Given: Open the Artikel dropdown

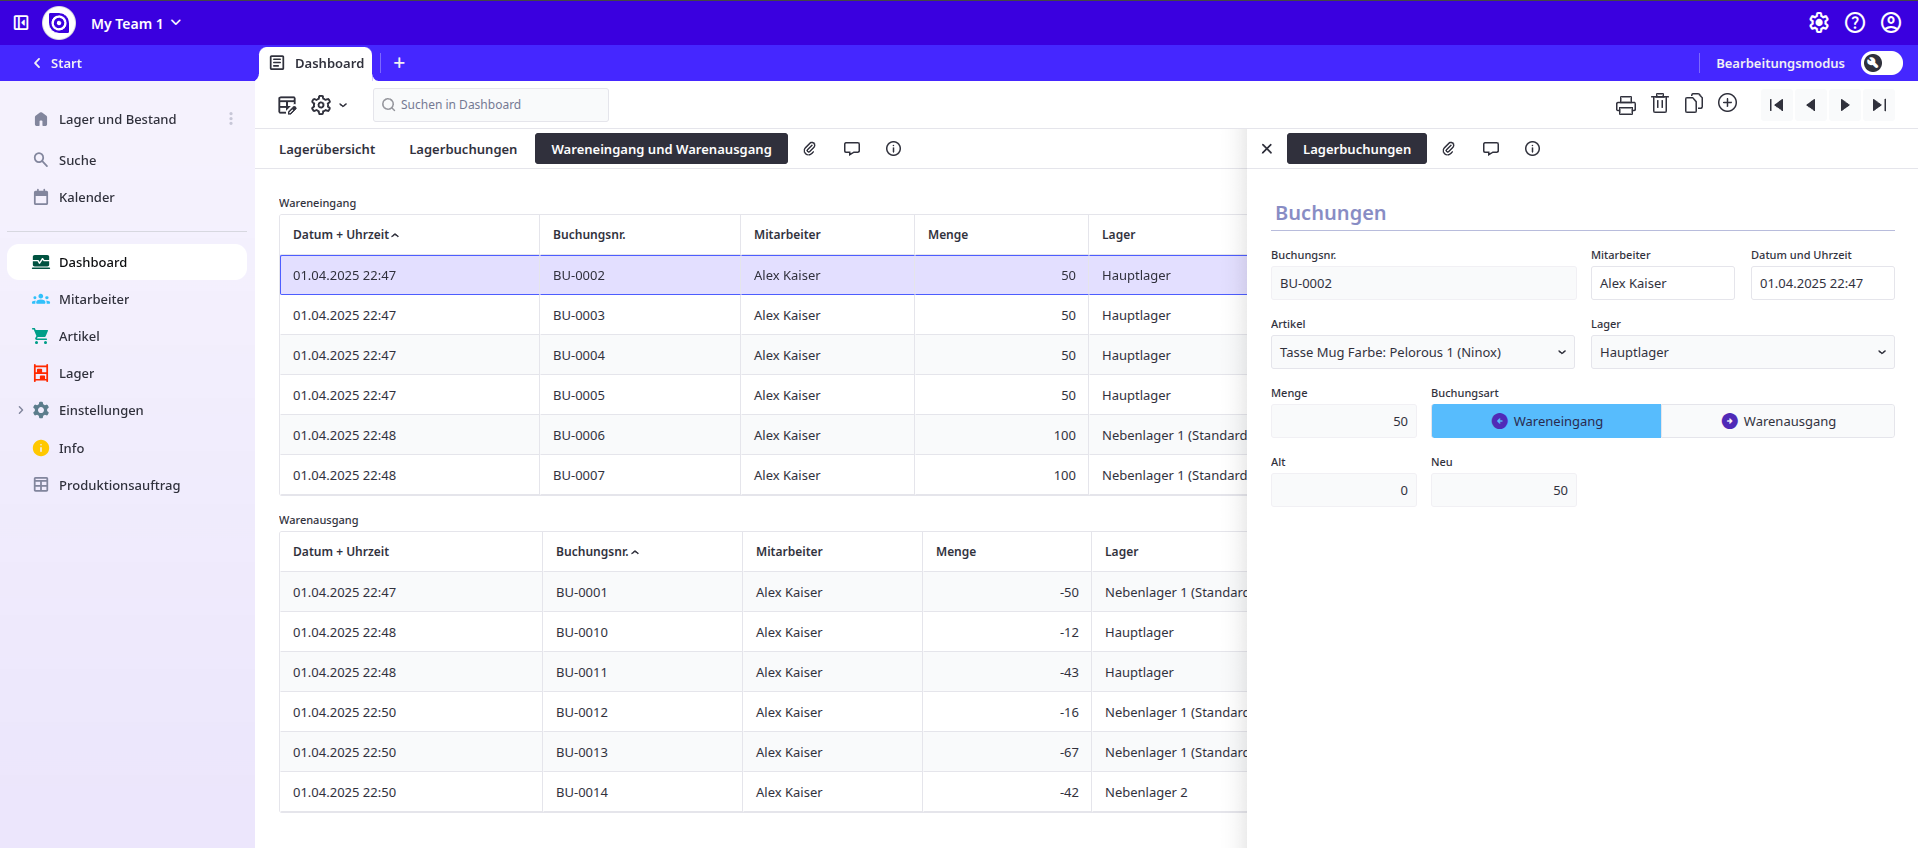Looking at the screenshot, I should (1422, 352).
